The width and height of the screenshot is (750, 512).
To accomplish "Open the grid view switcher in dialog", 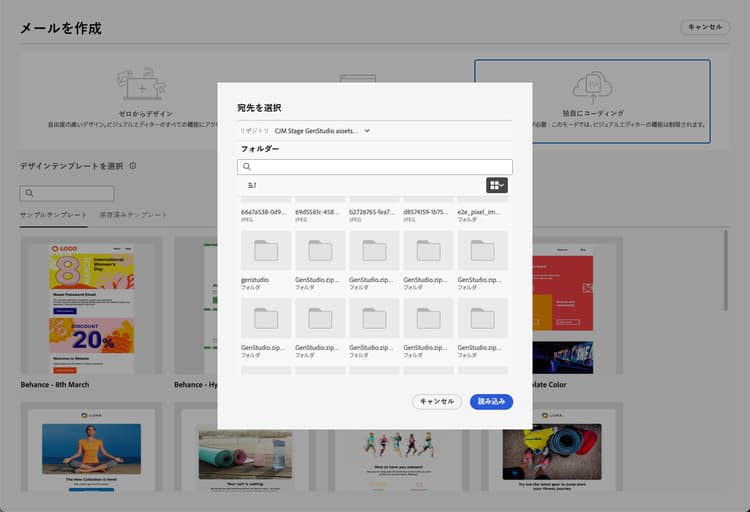I will pos(497,185).
